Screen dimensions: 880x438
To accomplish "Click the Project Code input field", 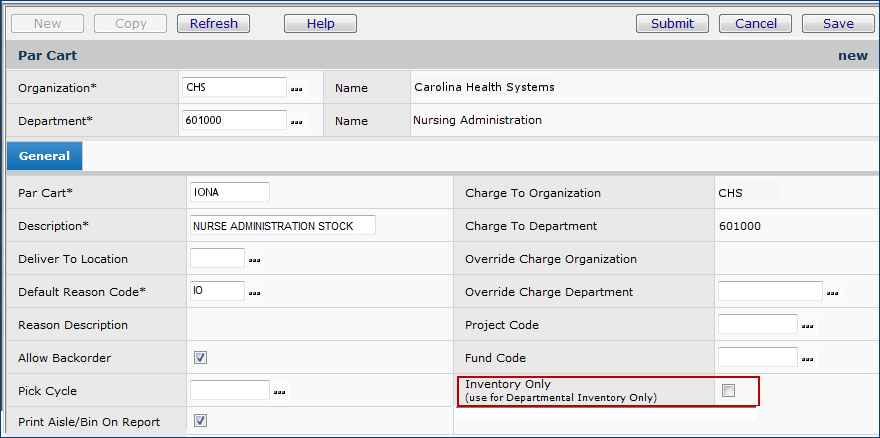I will pyautogui.click(x=757, y=325).
